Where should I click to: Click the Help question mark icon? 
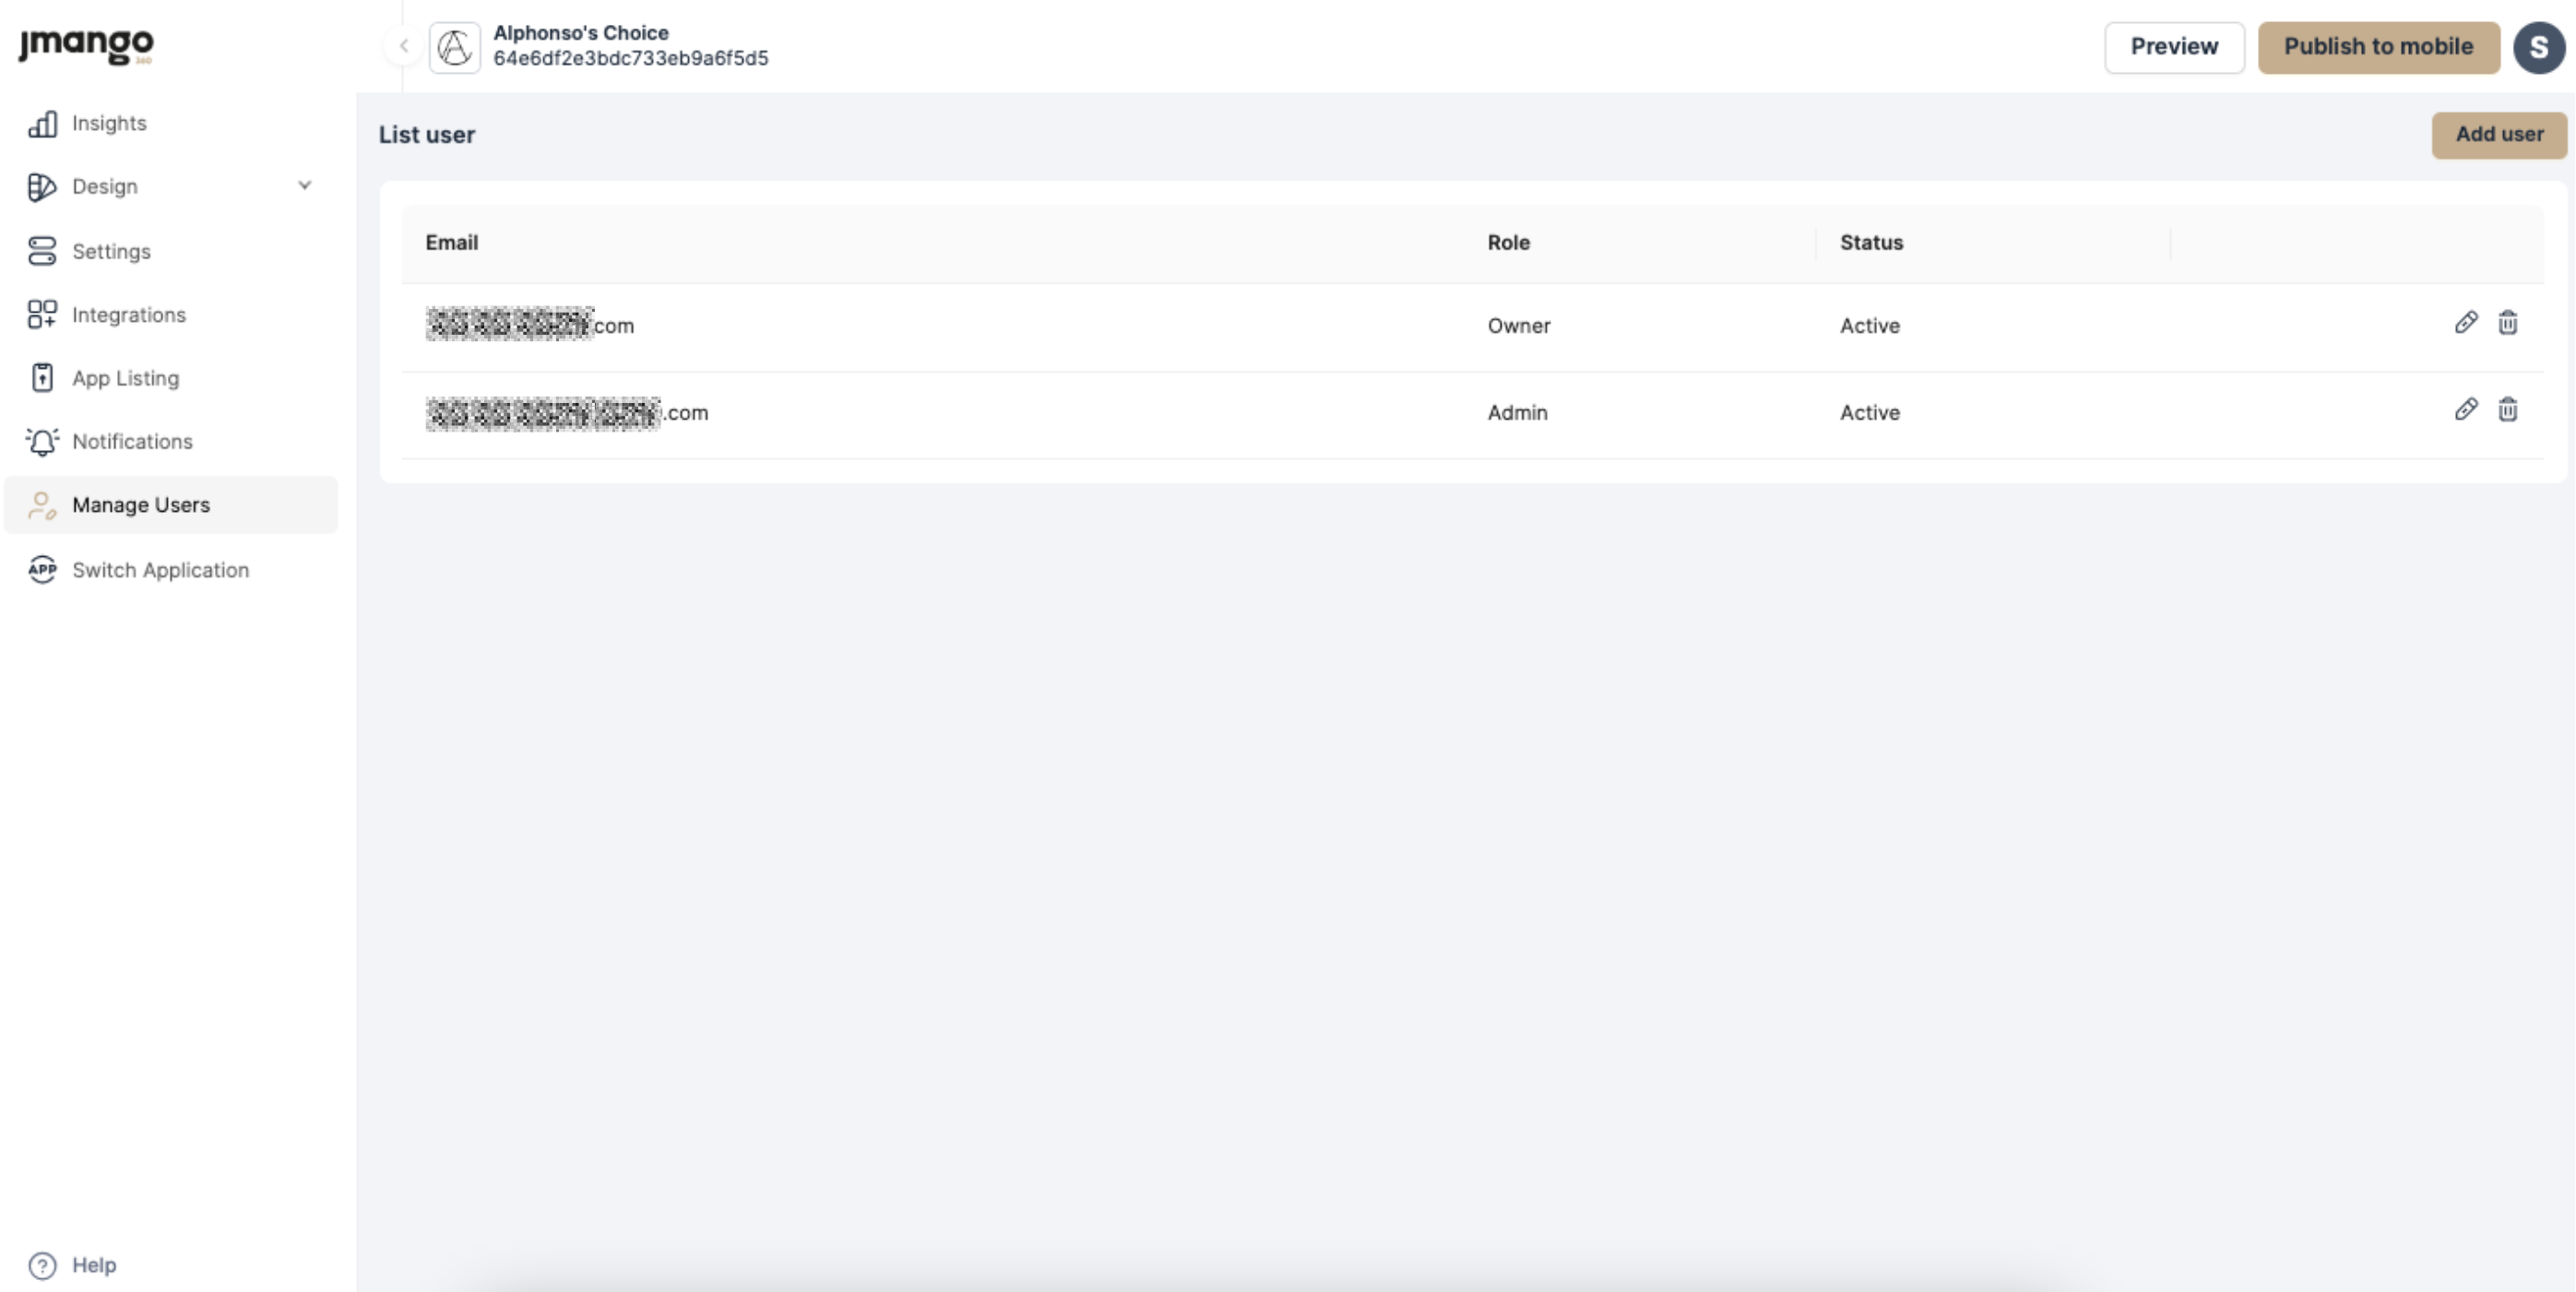coord(42,1265)
